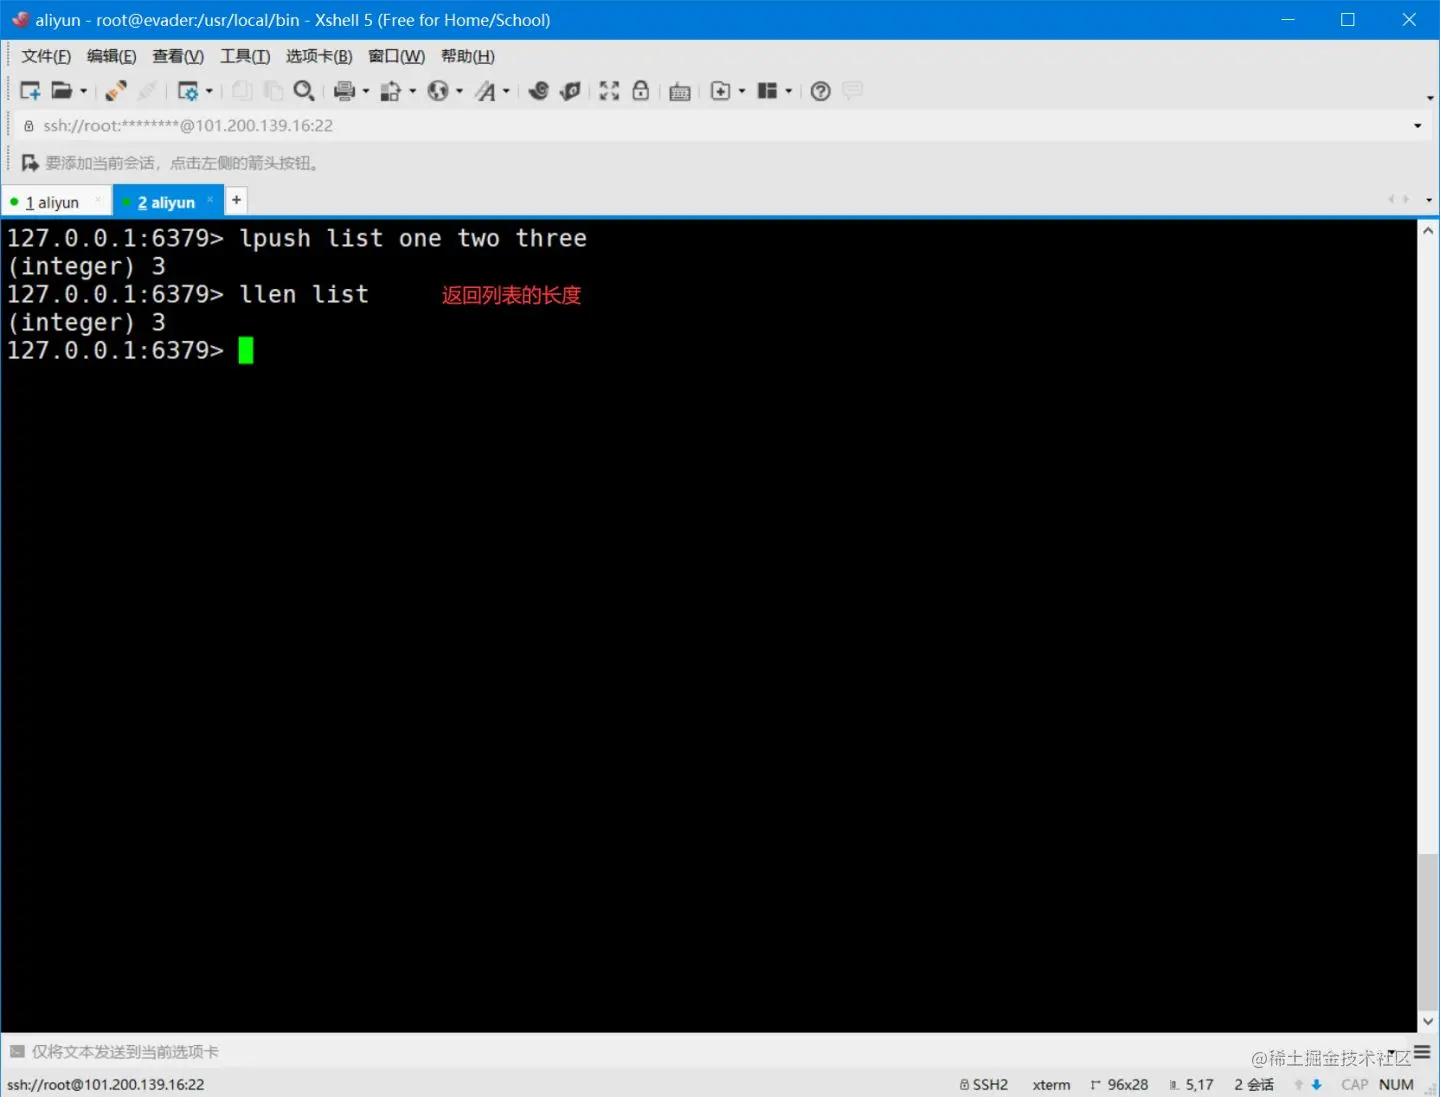Open the 查看(V) menu

(x=178, y=56)
